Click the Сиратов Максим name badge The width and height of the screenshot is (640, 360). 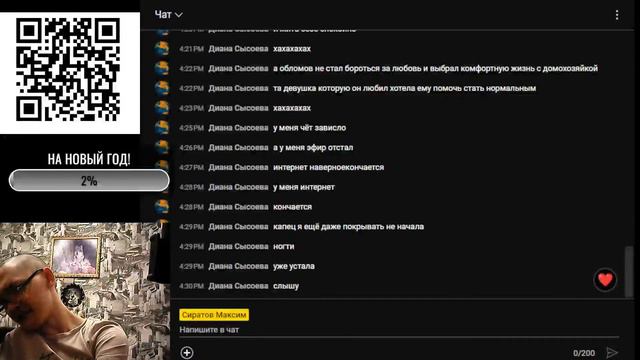point(214,315)
